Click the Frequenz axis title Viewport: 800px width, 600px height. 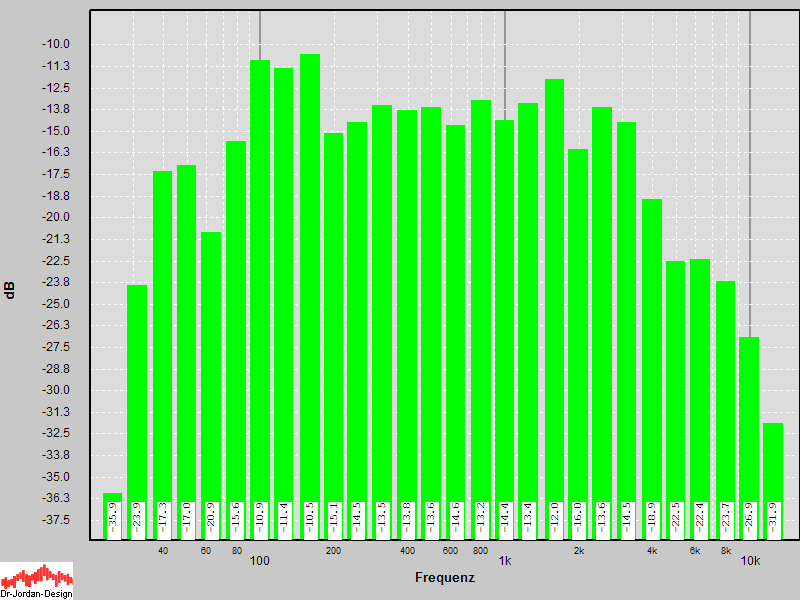point(444,578)
